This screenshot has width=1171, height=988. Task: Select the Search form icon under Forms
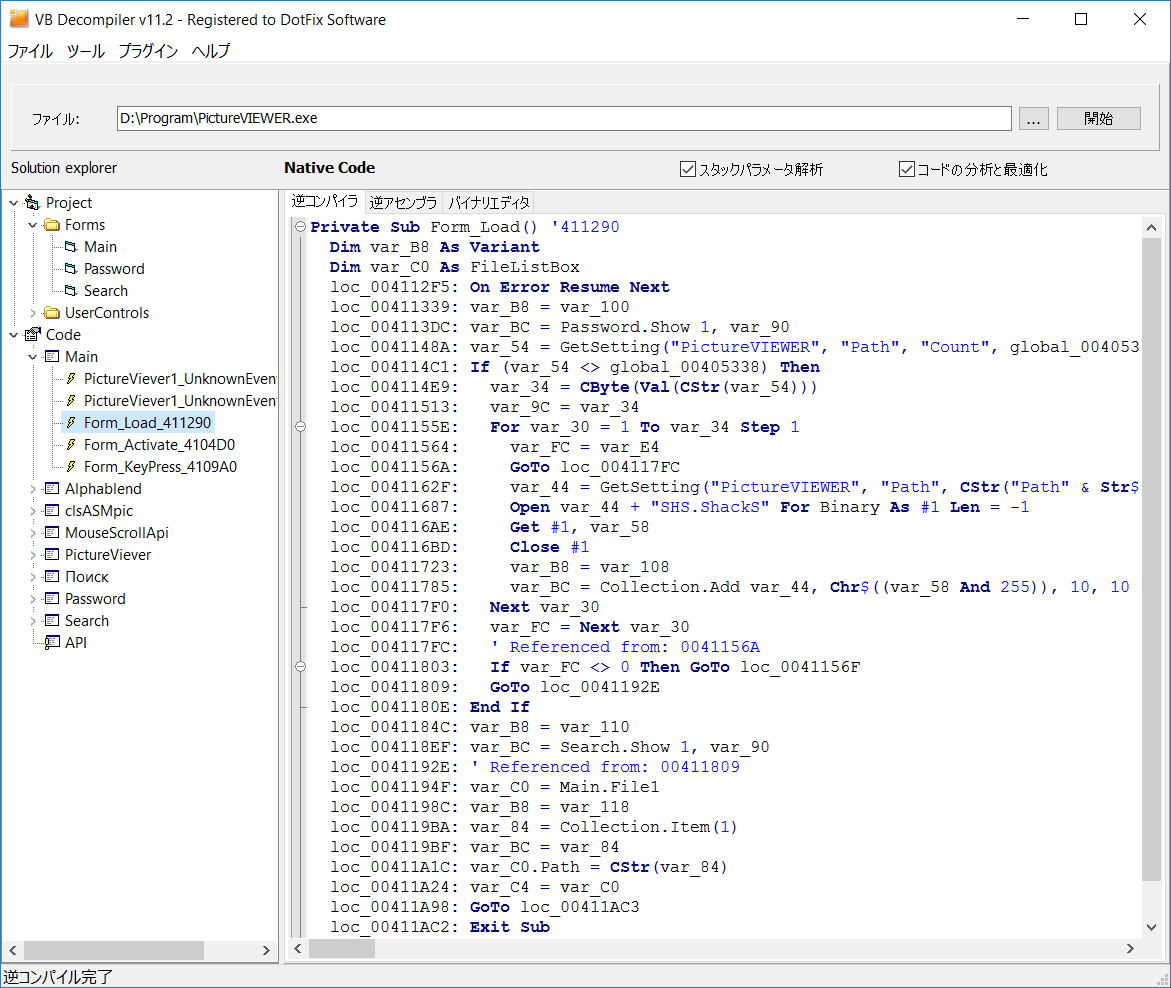point(71,291)
